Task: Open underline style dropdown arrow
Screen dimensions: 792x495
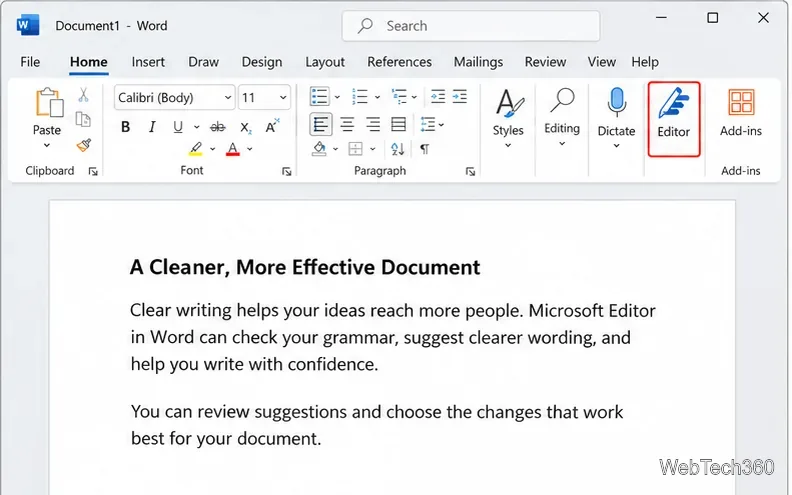Action: [196, 127]
